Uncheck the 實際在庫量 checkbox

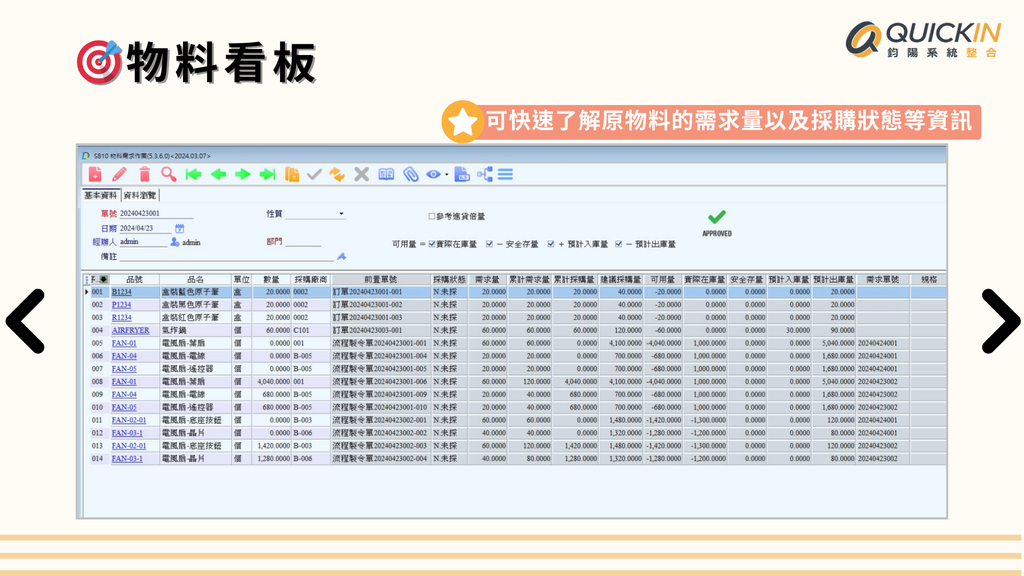tap(432, 244)
